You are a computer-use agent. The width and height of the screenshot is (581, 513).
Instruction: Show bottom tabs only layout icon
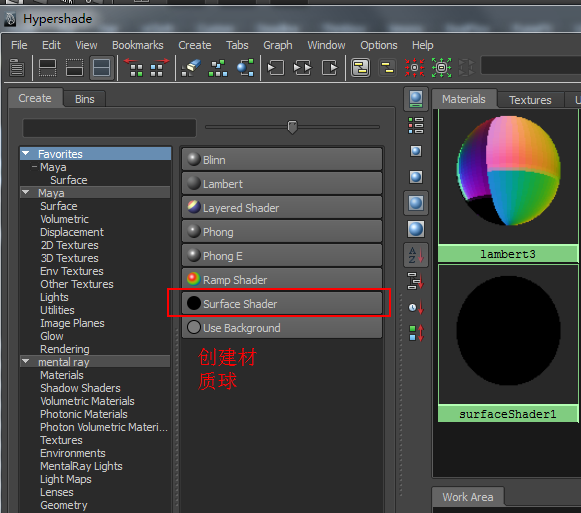[x=74, y=68]
